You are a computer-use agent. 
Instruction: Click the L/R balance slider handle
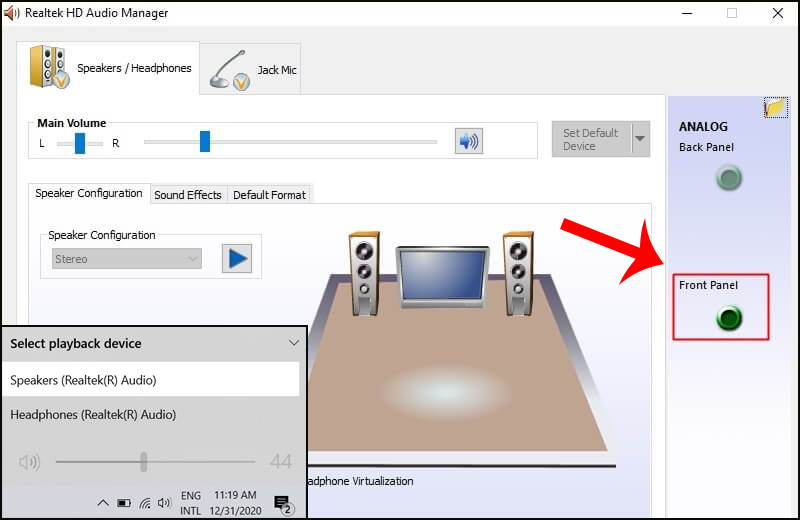[x=80, y=143]
